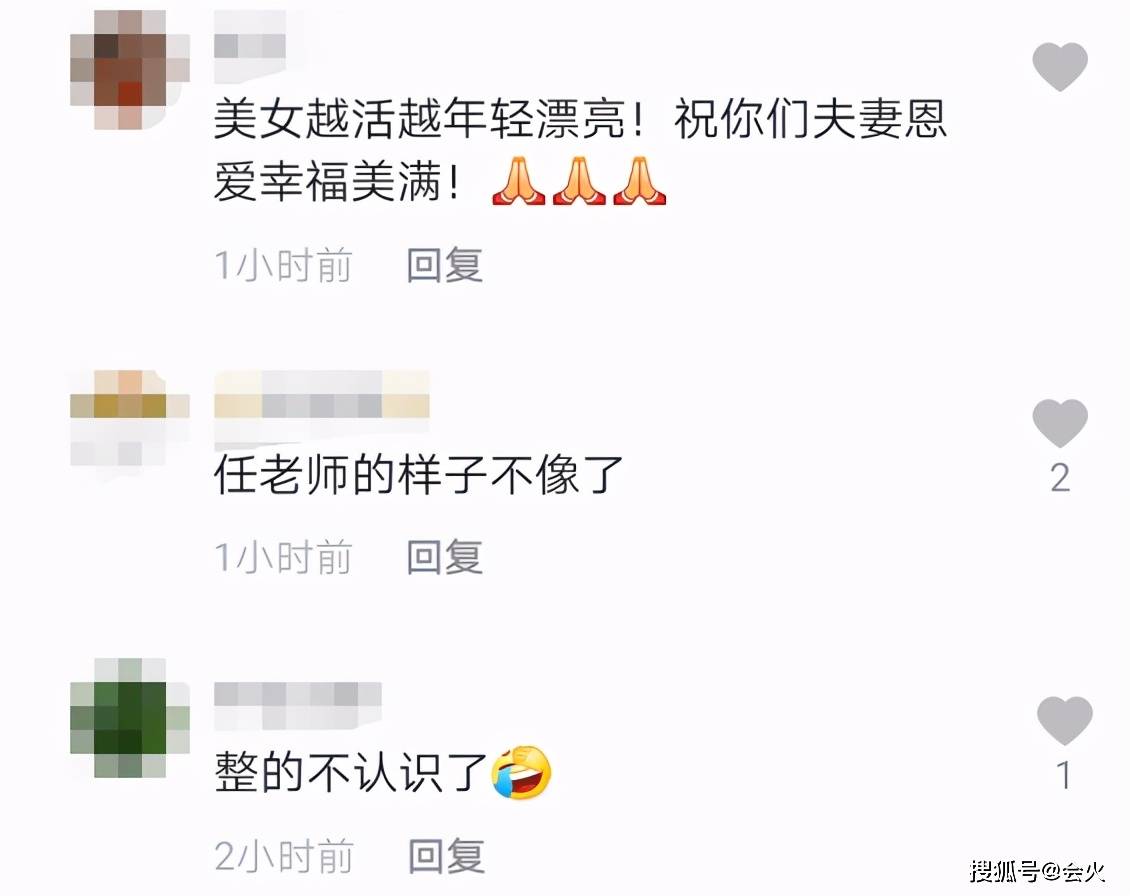Select the comment text 整的不认识了

tap(351, 773)
